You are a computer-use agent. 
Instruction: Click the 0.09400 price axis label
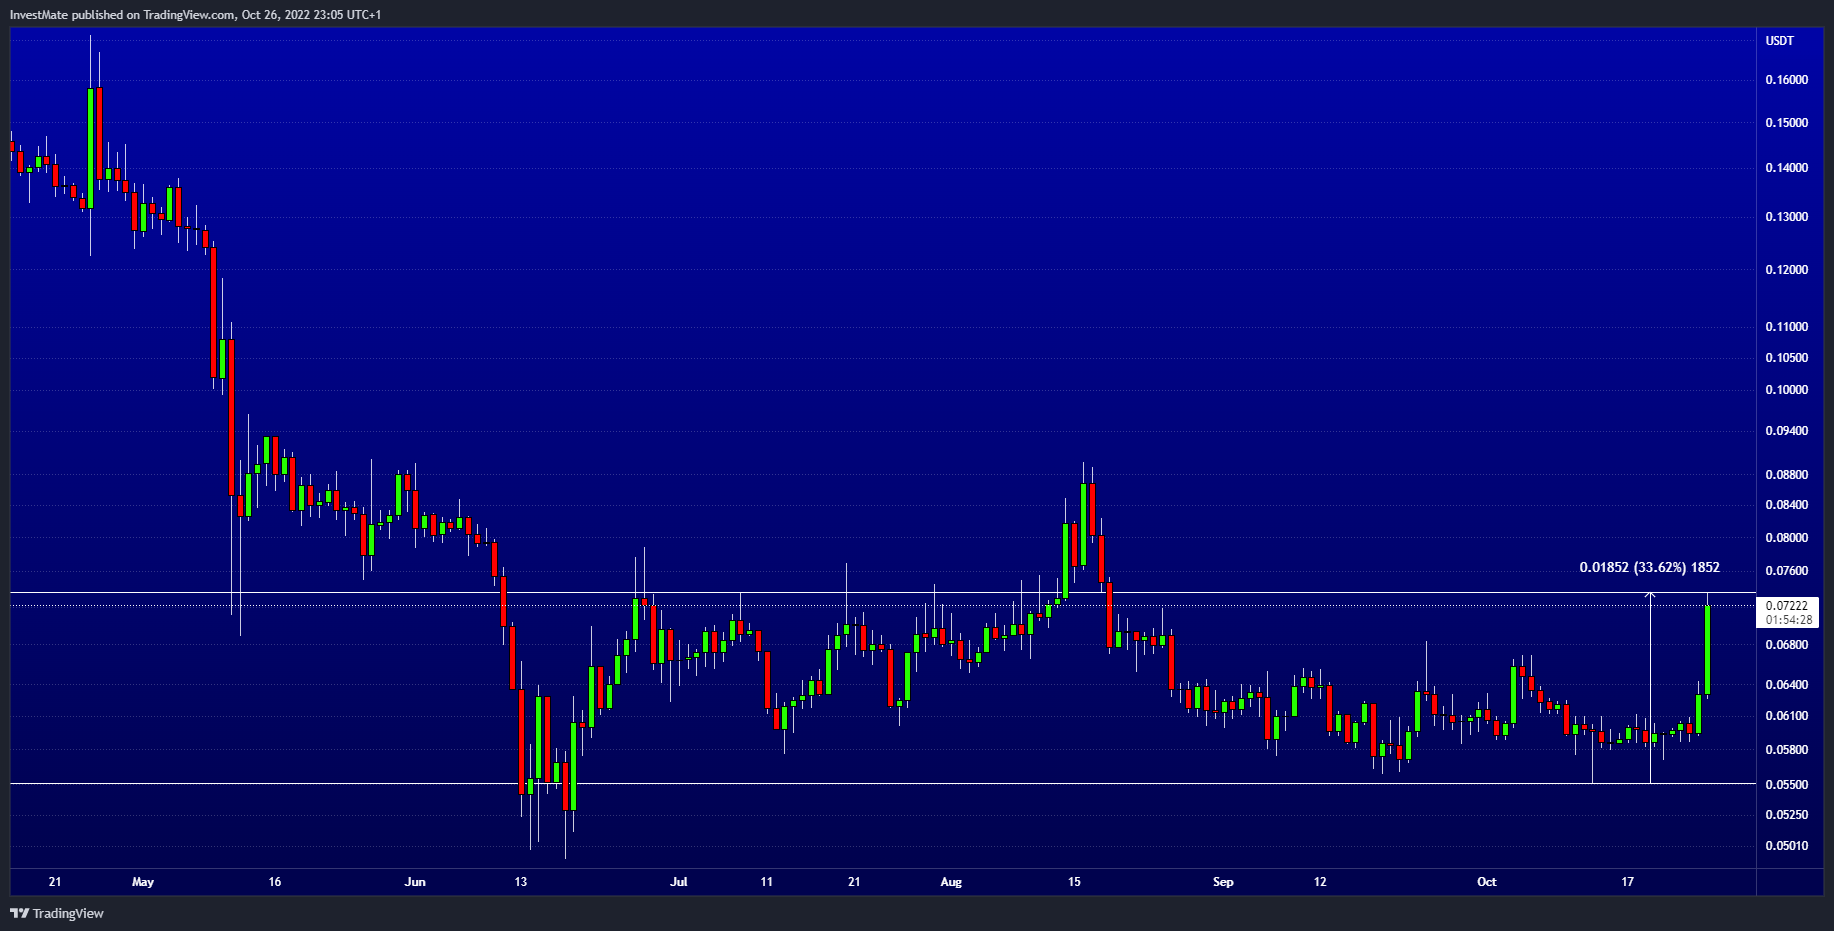pyautogui.click(x=1787, y=431)
